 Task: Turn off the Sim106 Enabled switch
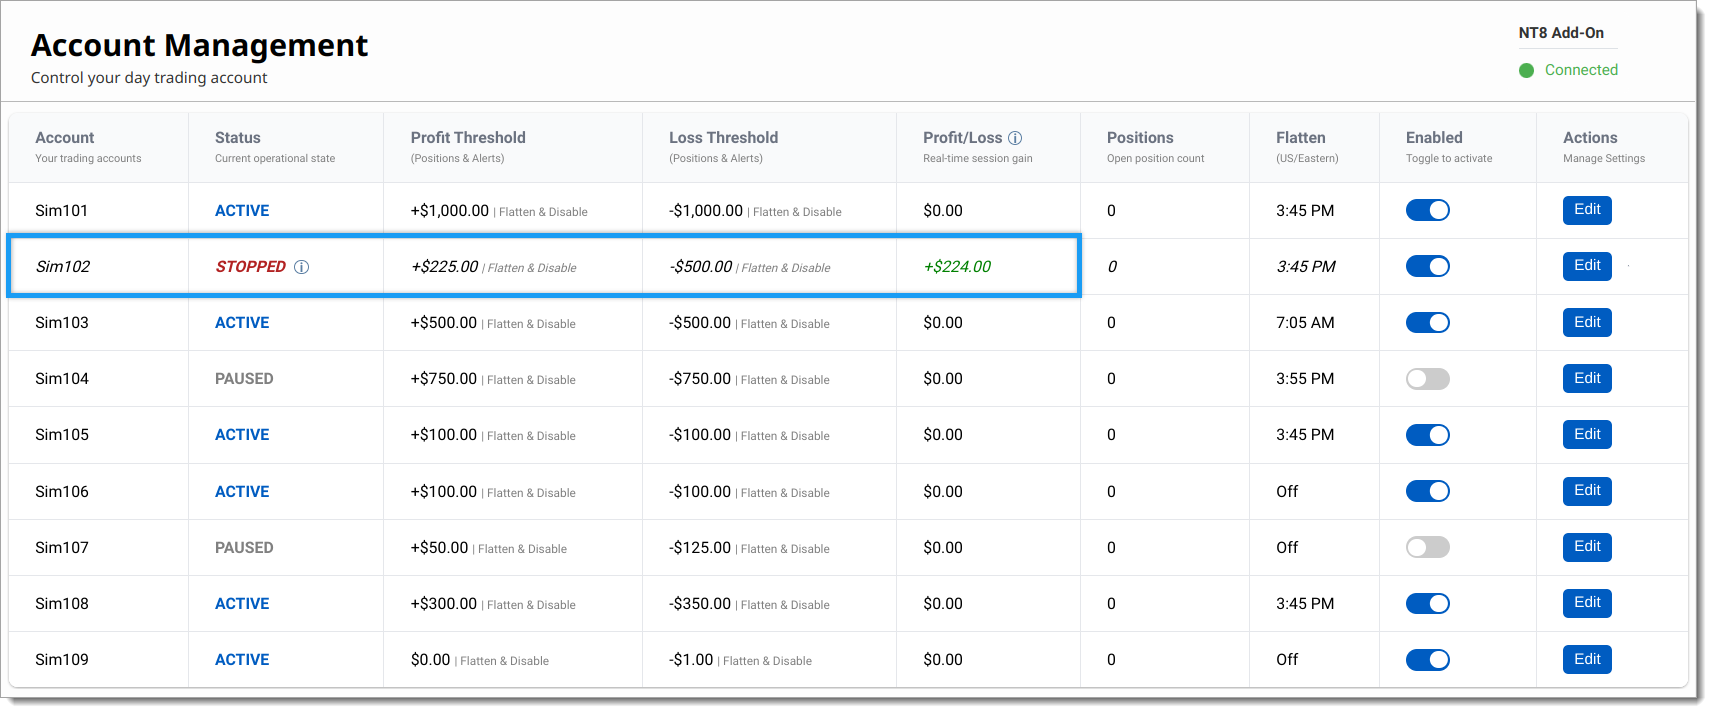[x=1427, y=491]
